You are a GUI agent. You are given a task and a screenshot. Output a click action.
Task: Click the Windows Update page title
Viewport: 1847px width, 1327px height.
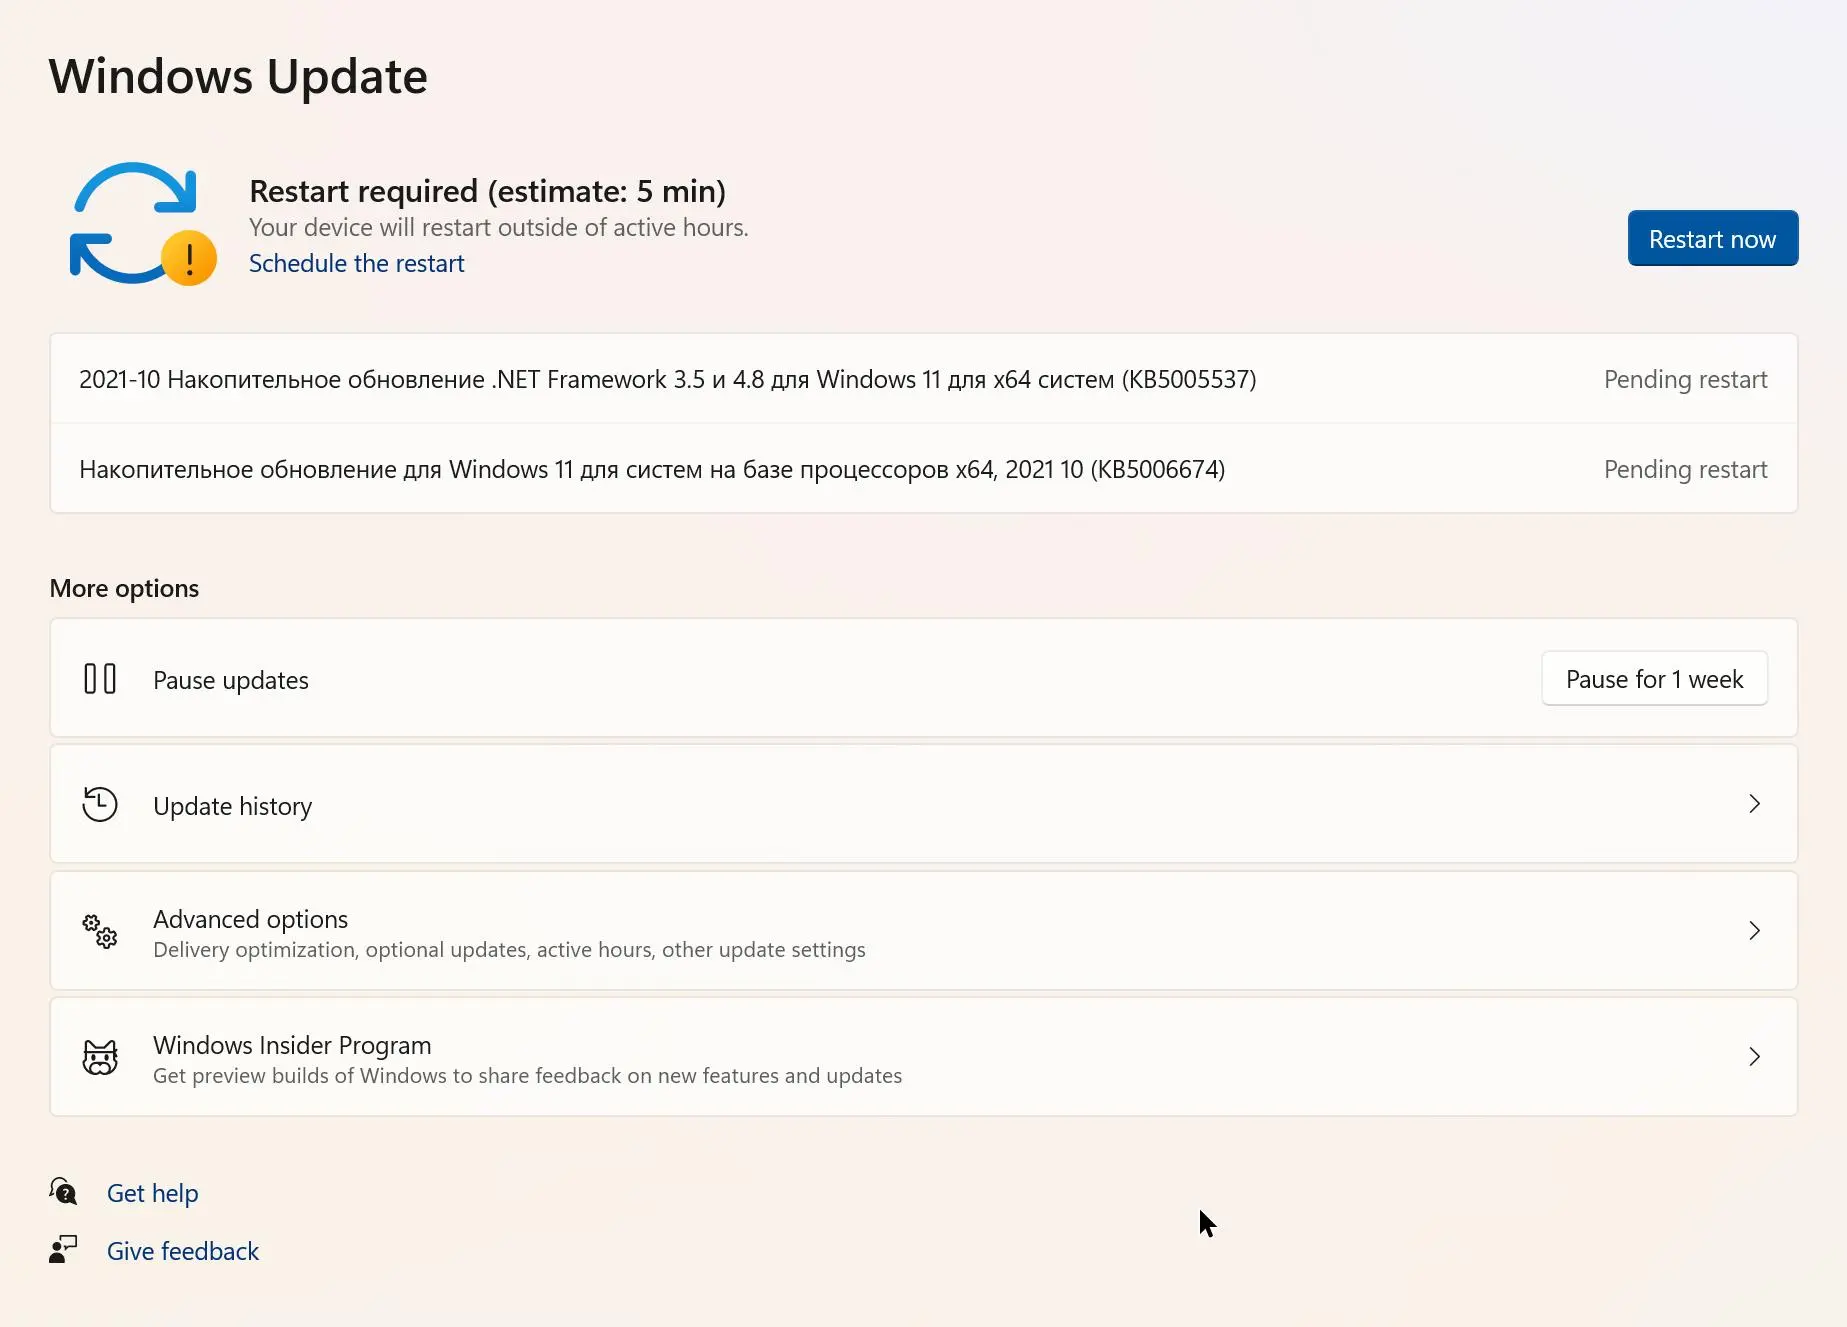[238, 76]
